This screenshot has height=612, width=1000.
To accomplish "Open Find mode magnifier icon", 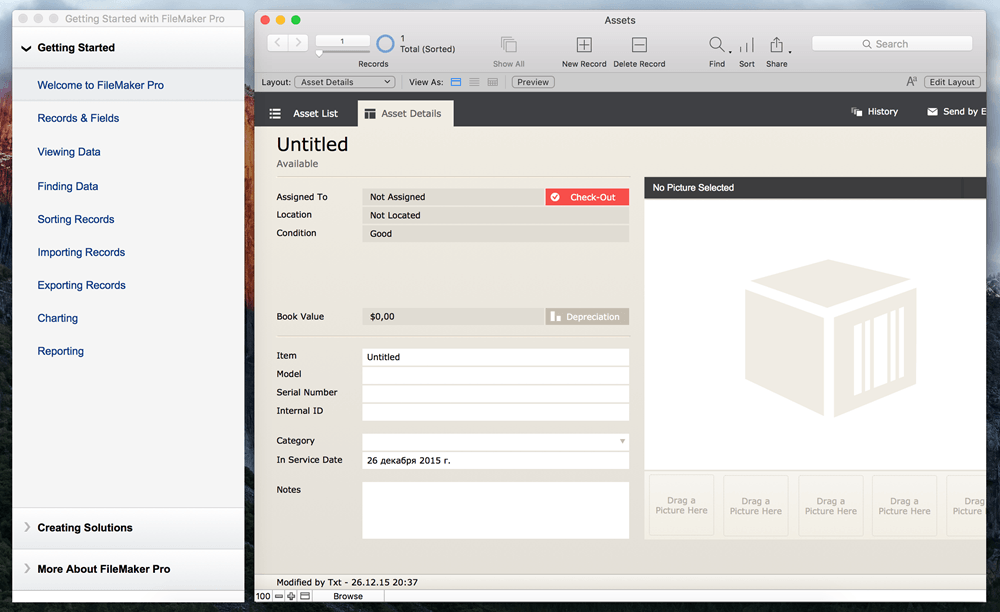I will [717, 44].
